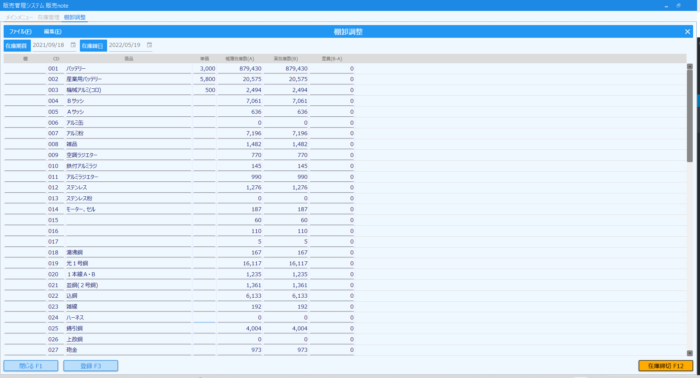Click the vertical scrollbar thumb

tap(690, 116)
